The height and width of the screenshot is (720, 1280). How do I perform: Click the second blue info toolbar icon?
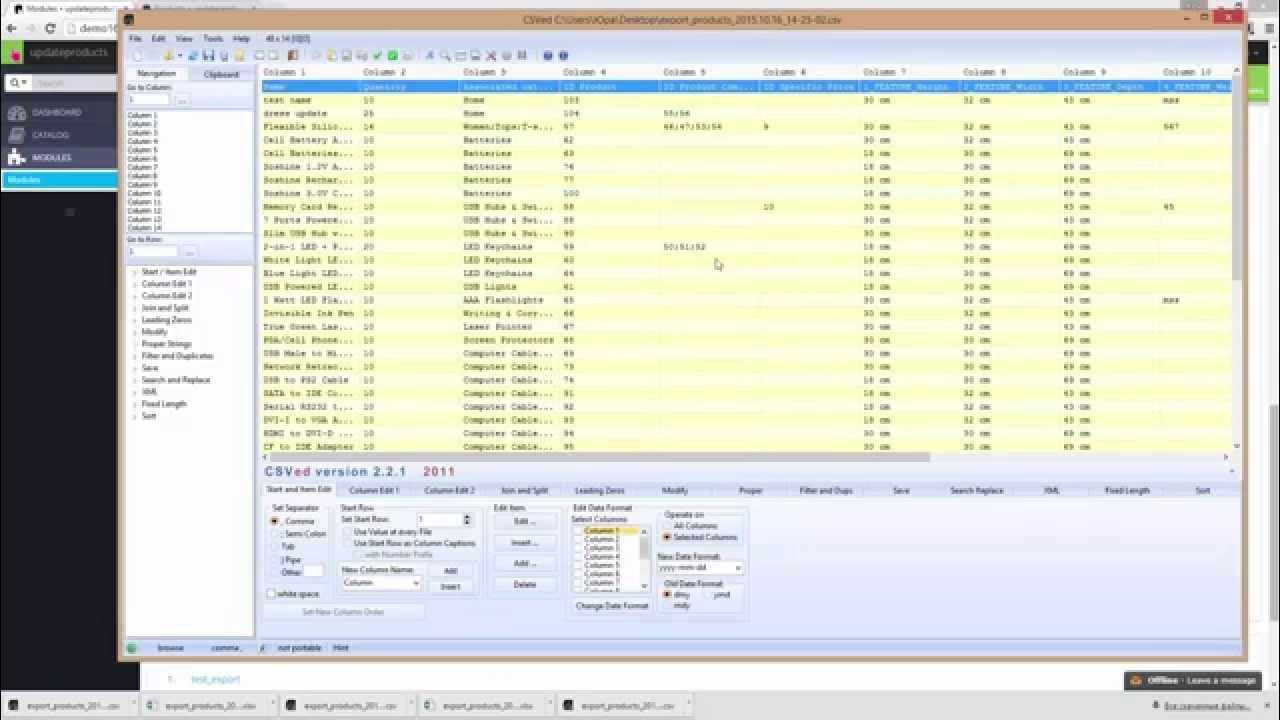point(563,55)
